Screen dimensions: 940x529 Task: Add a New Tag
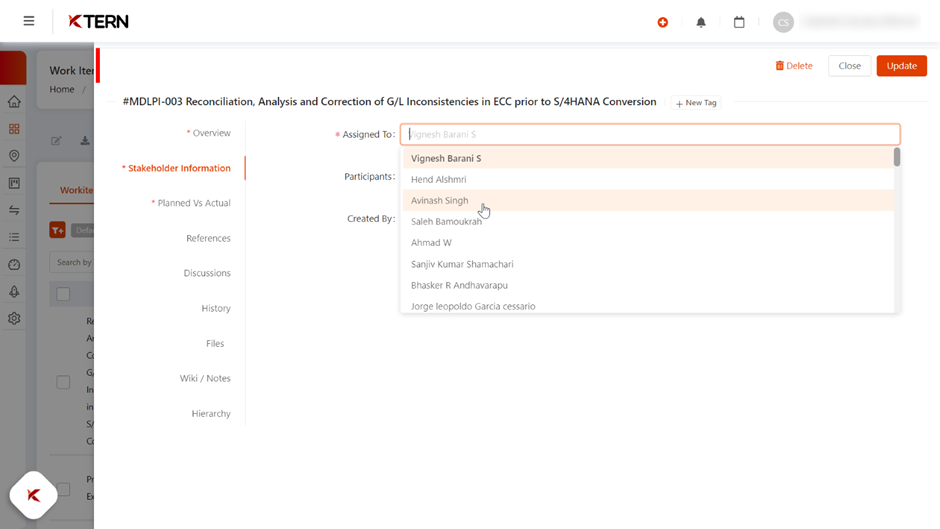click(x=696, y=103)
